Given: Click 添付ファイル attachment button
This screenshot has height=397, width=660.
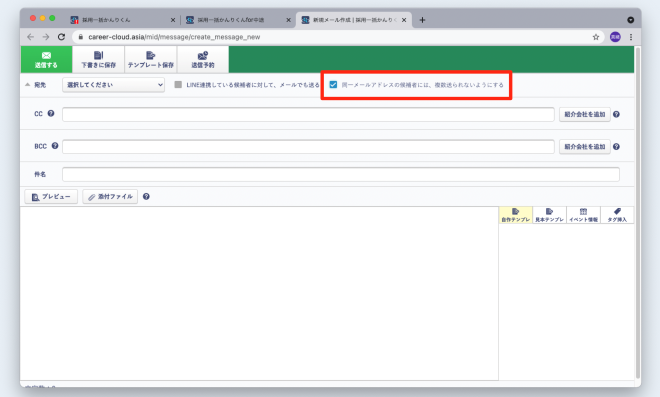Looking at the screenshot, I should (110, 197).
